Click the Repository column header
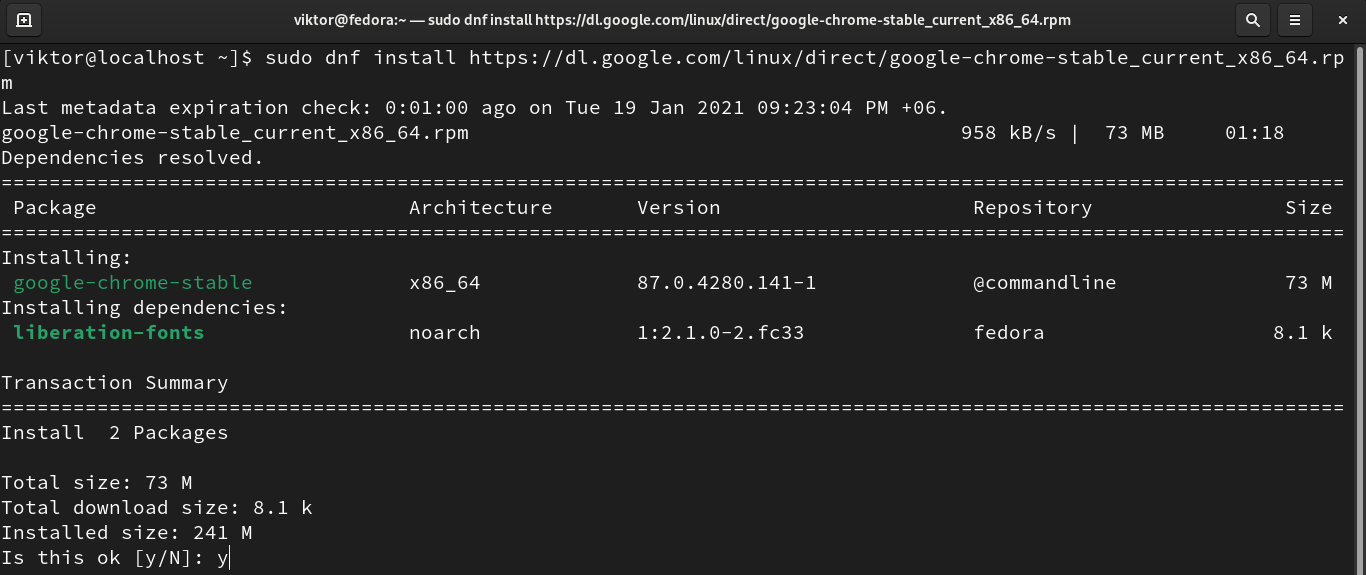The height and width of the screenshot is (575, 1366). (x=1032, y=208)
